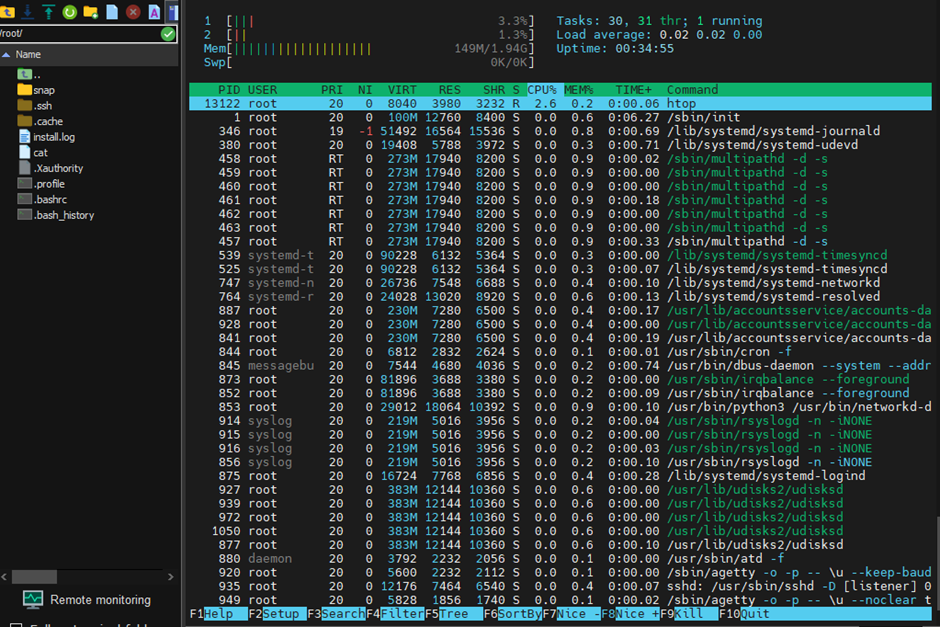This screenshot has width=940, height=627.
Task: Sort processes by the Command column header
Action: (x=692, y=90)
